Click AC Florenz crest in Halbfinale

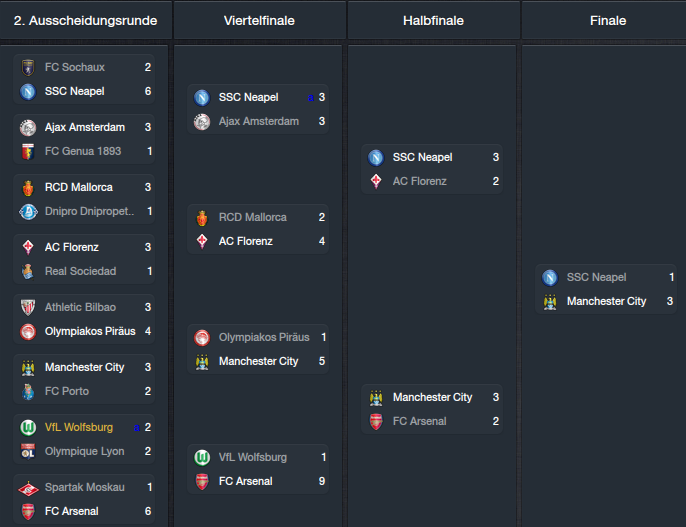[376, 181]
